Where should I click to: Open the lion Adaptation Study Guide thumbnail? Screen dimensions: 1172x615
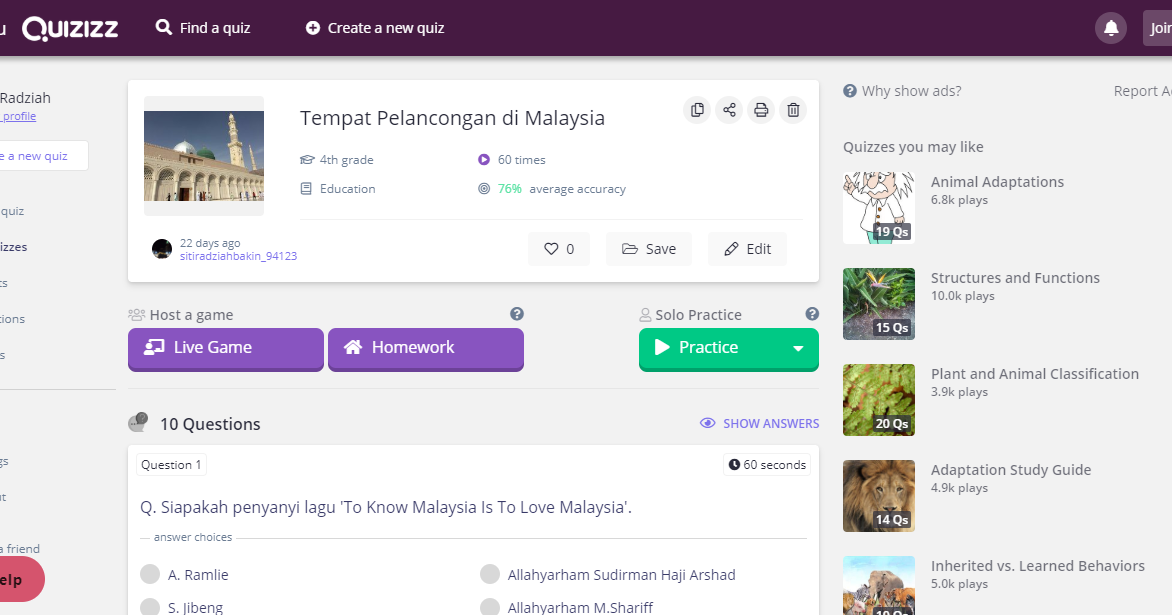pos(879,496)
